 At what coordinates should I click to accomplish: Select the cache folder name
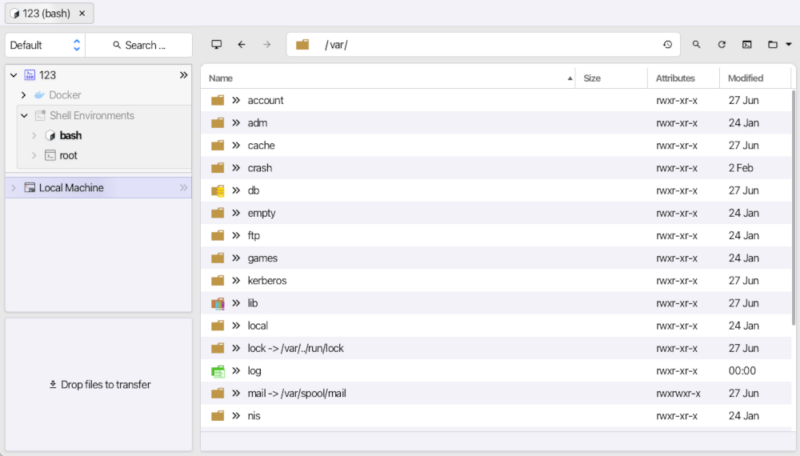tap(261, 145)
